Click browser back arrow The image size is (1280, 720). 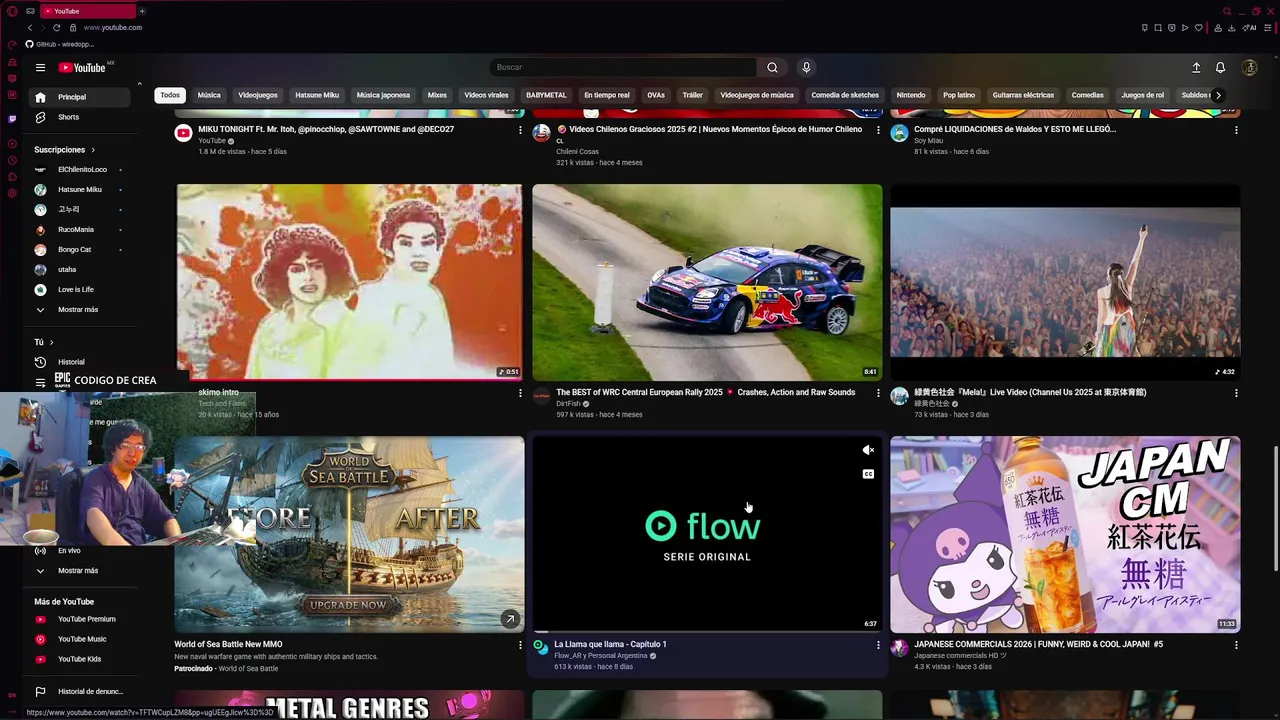click(x=29, y=27)
